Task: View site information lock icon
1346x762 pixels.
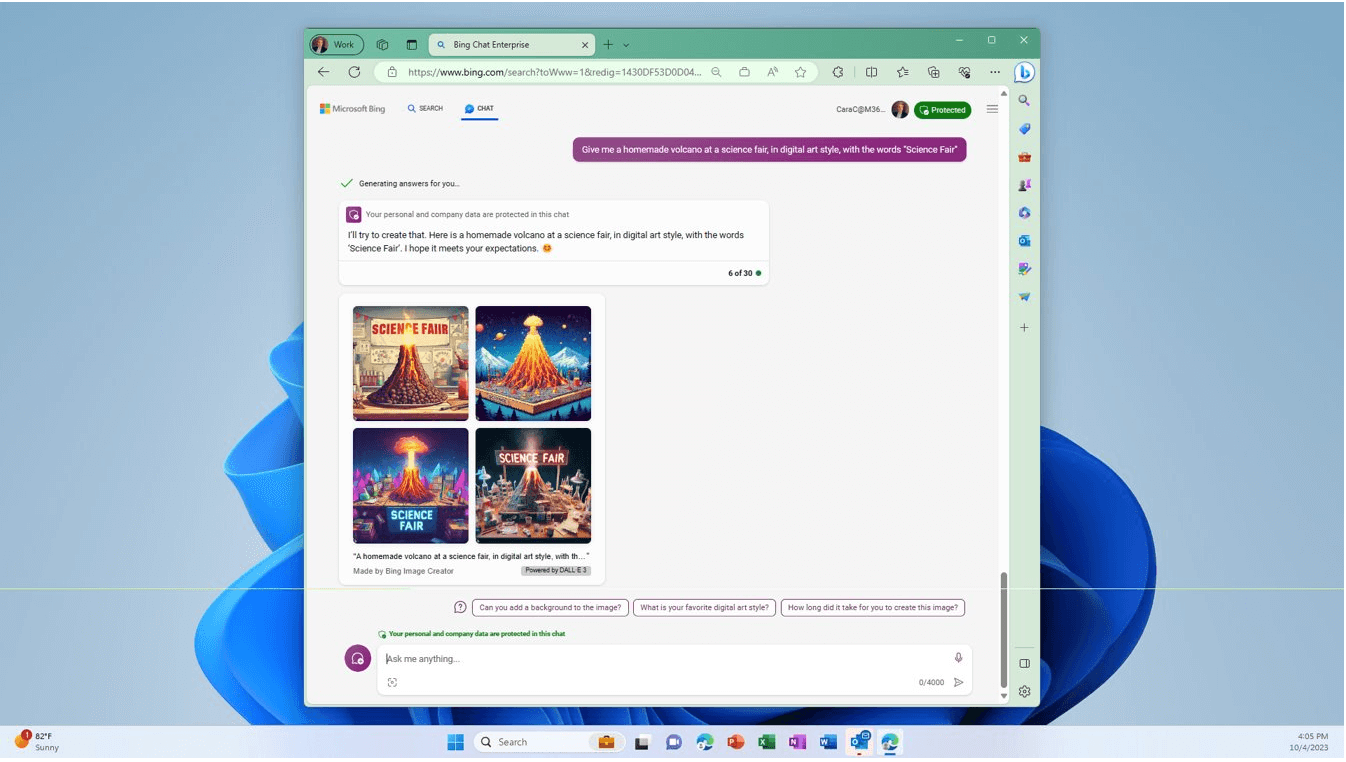Action: [392, 72]
